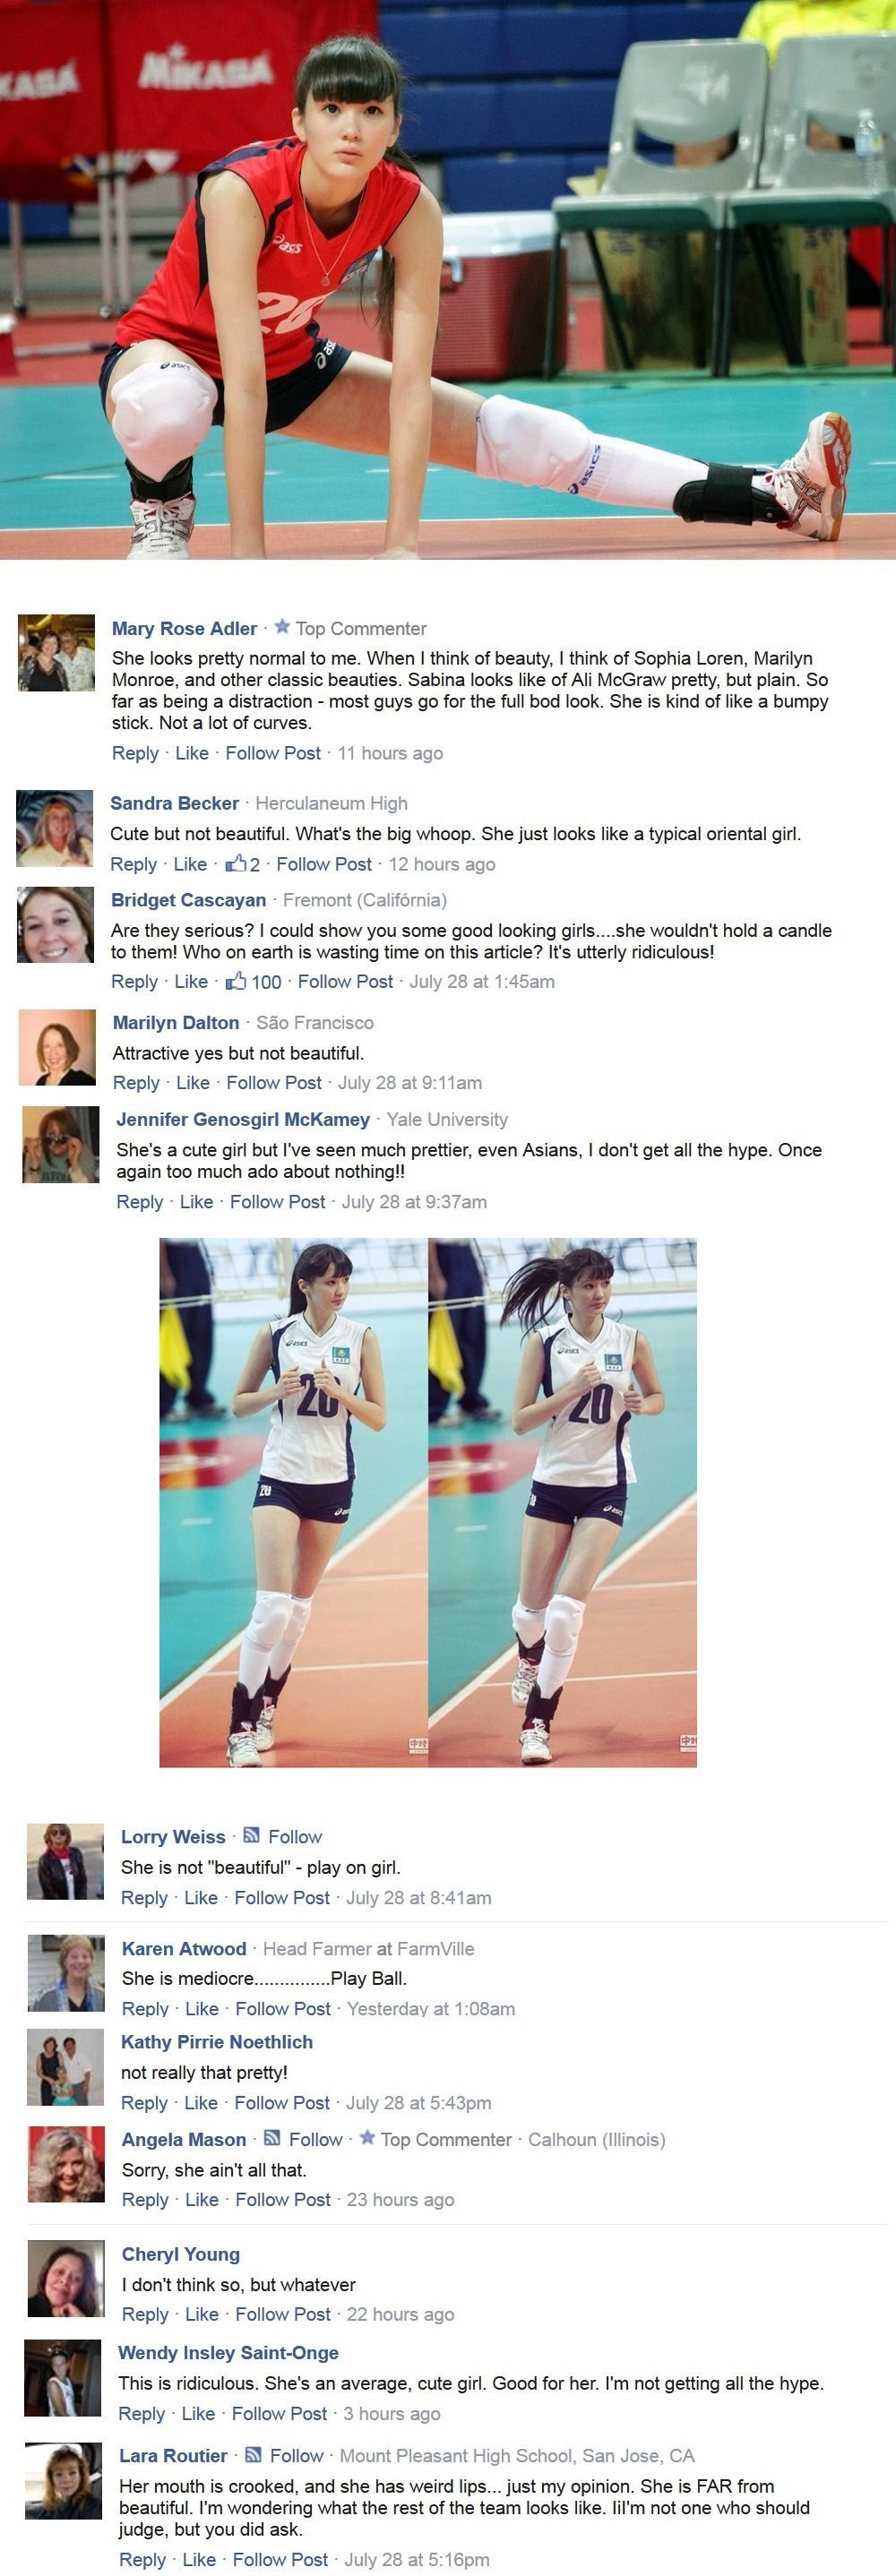Reply to Jennifer Genosgirl McKamey's comment
The image size is (896, 2576).
pyautogui.click(x=140, y=1201)
